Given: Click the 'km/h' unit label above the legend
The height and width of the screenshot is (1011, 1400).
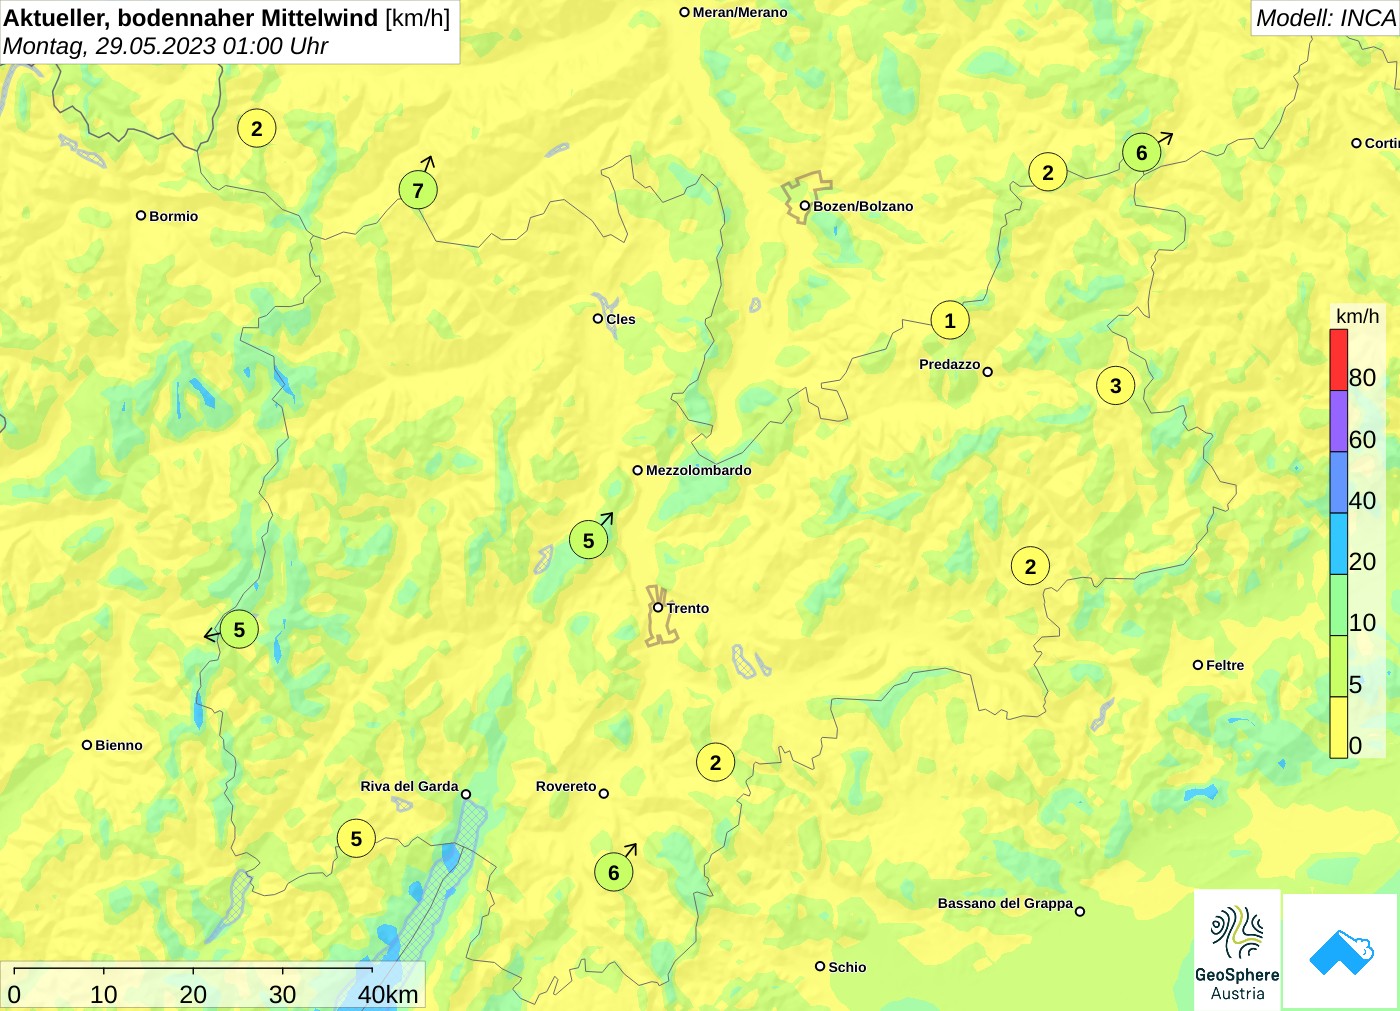Looking at the screenshot, I should click(1357, 316).
